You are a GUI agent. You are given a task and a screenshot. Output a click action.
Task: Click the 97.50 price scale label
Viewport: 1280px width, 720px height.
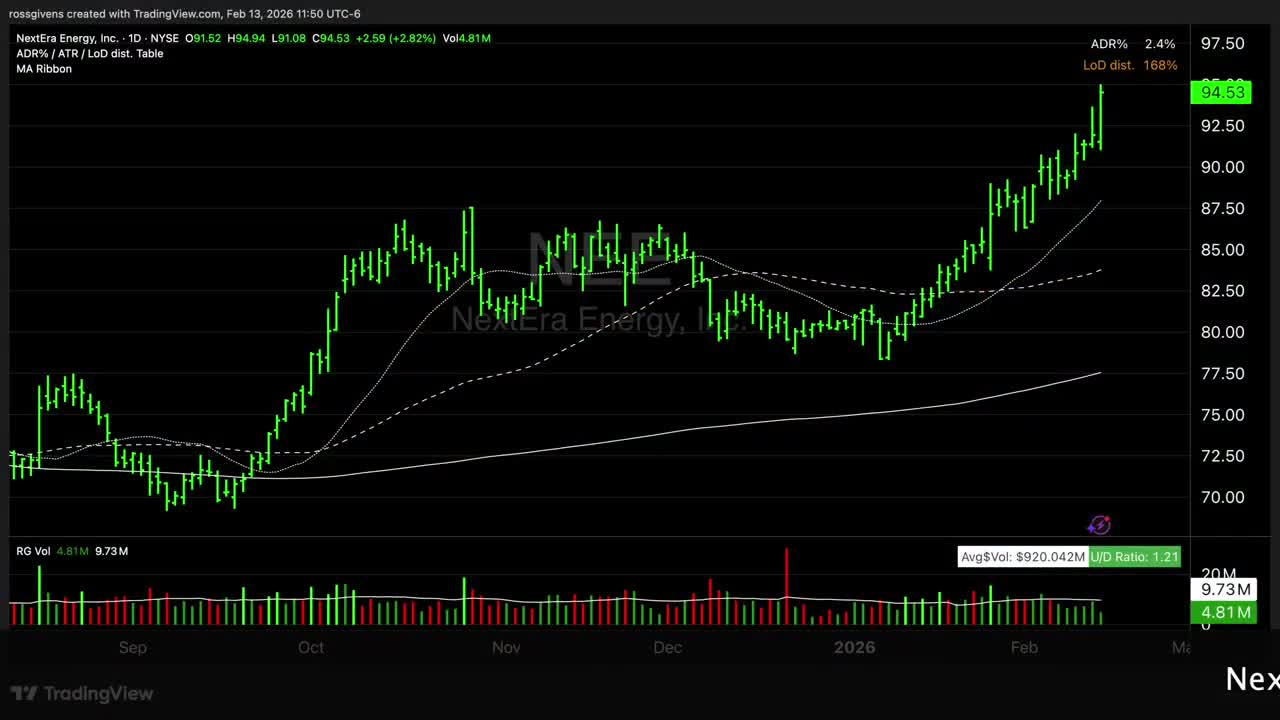point(1222,44)
